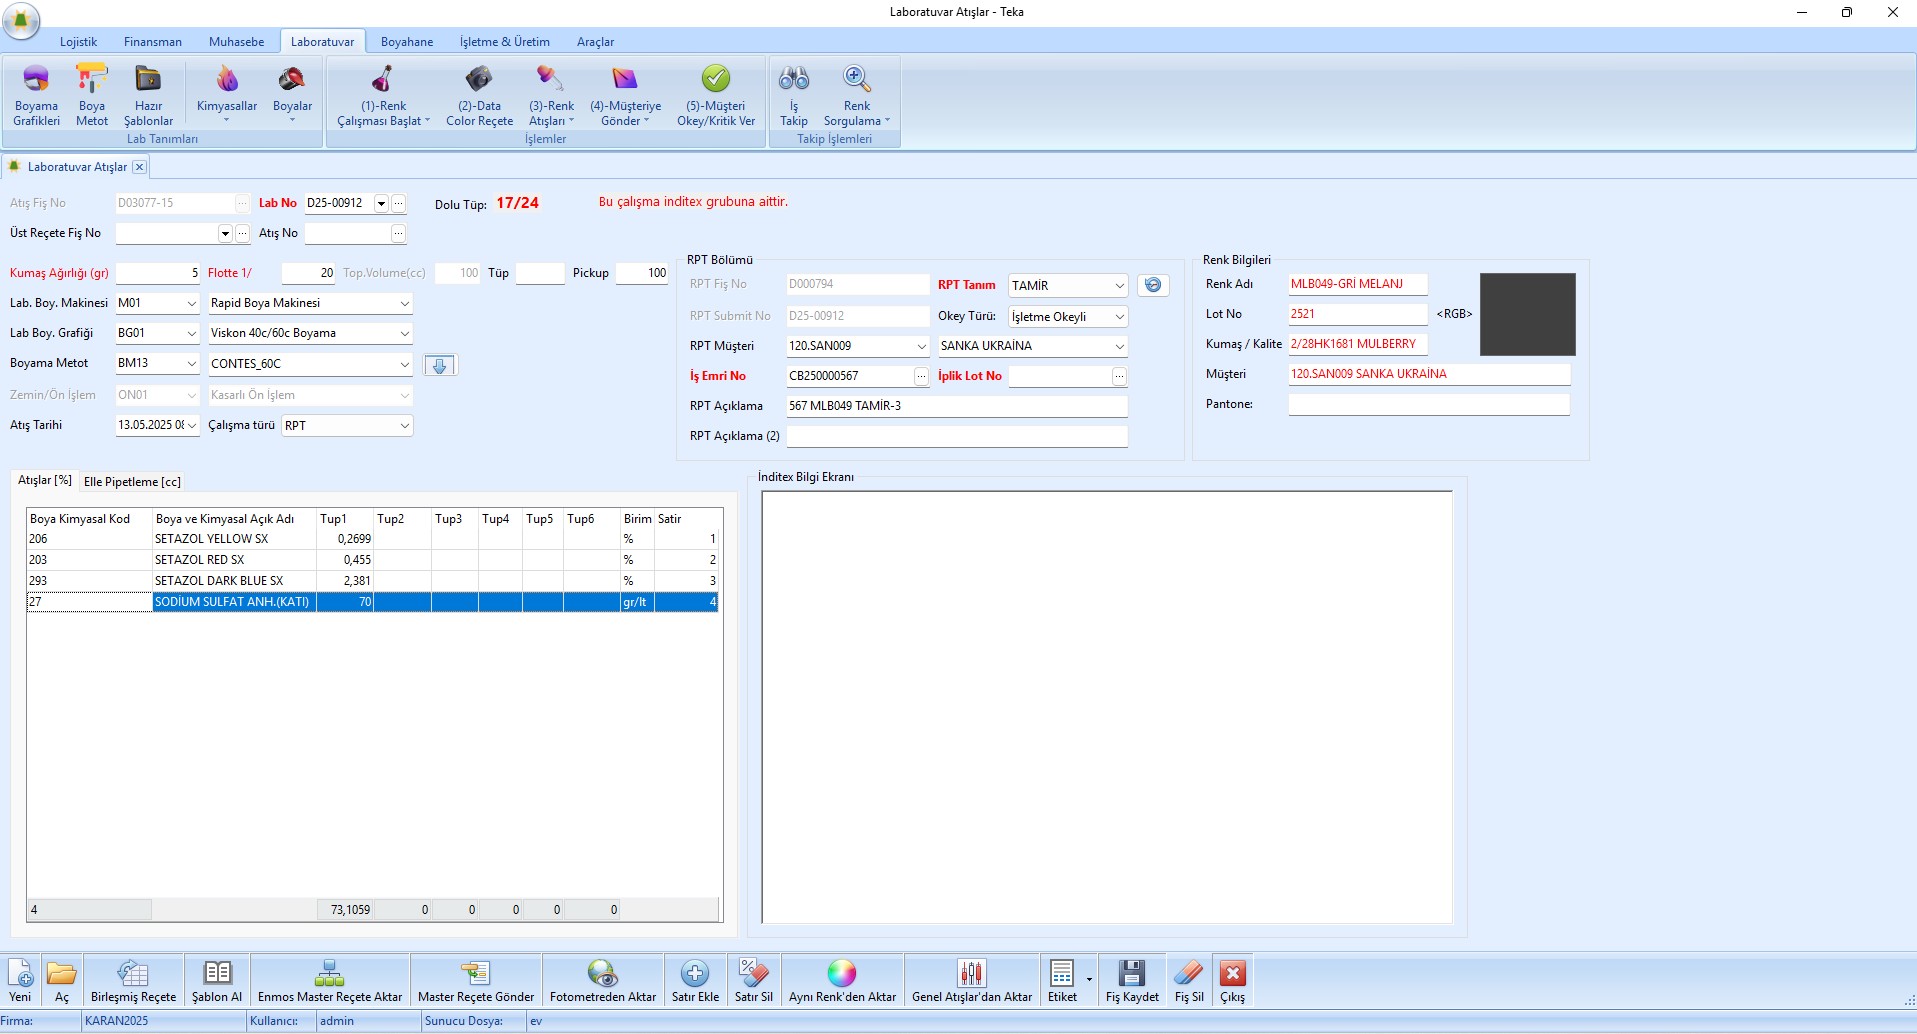The width and height of the screenshot is (1917, 1034).
Task: Click the Etiket button
Action: pyautogui.click(x=1062, y=980)
